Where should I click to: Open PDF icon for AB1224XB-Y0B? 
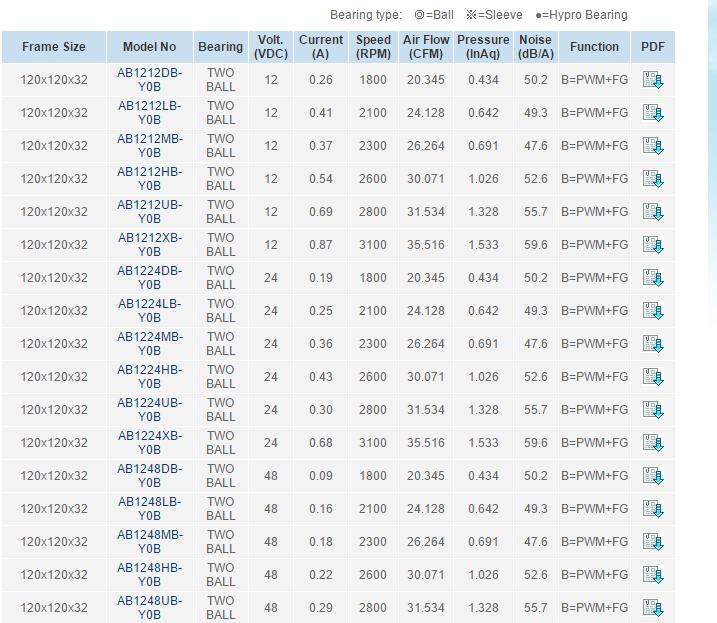coord(653,443)
